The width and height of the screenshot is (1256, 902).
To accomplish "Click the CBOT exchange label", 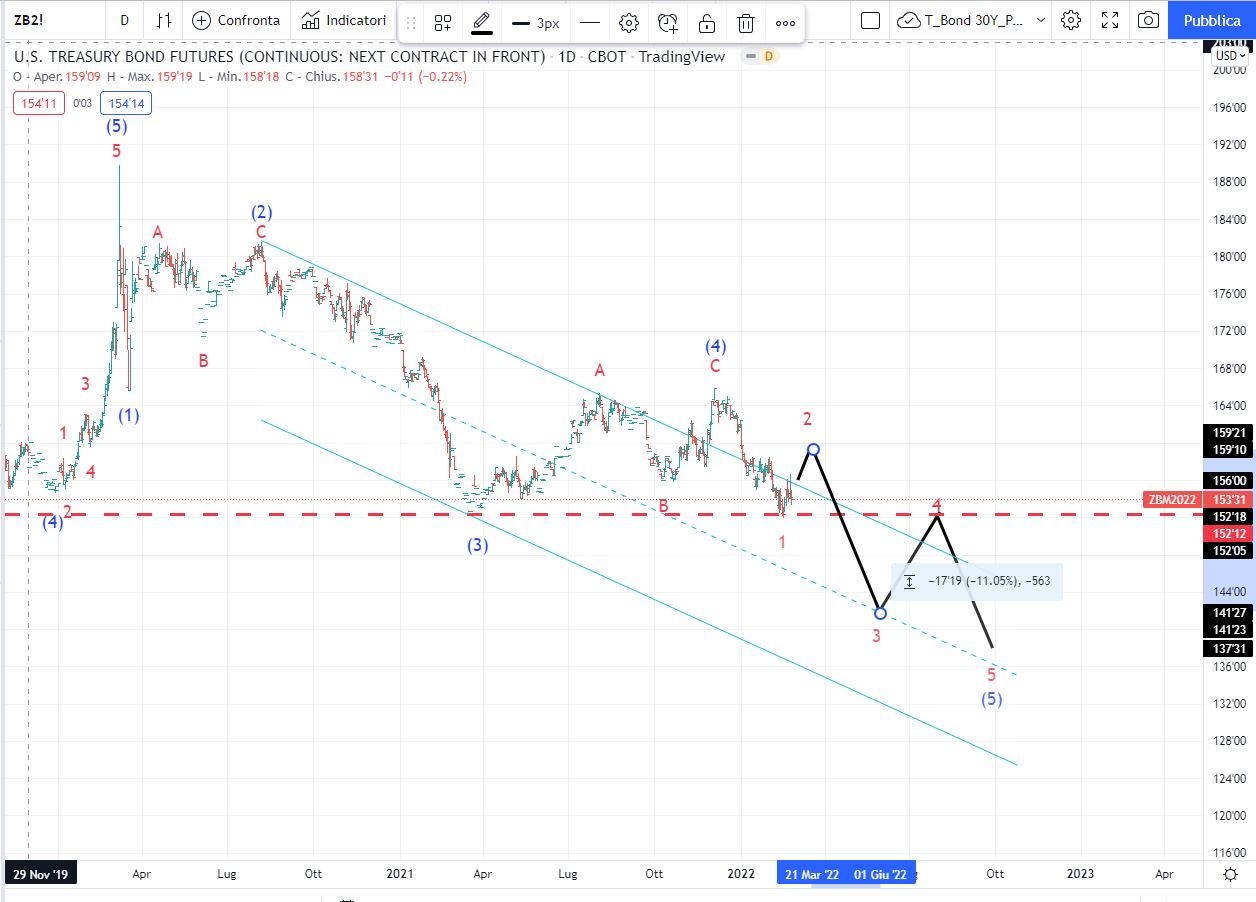I will pyautogui.click(x=607, y=57).
